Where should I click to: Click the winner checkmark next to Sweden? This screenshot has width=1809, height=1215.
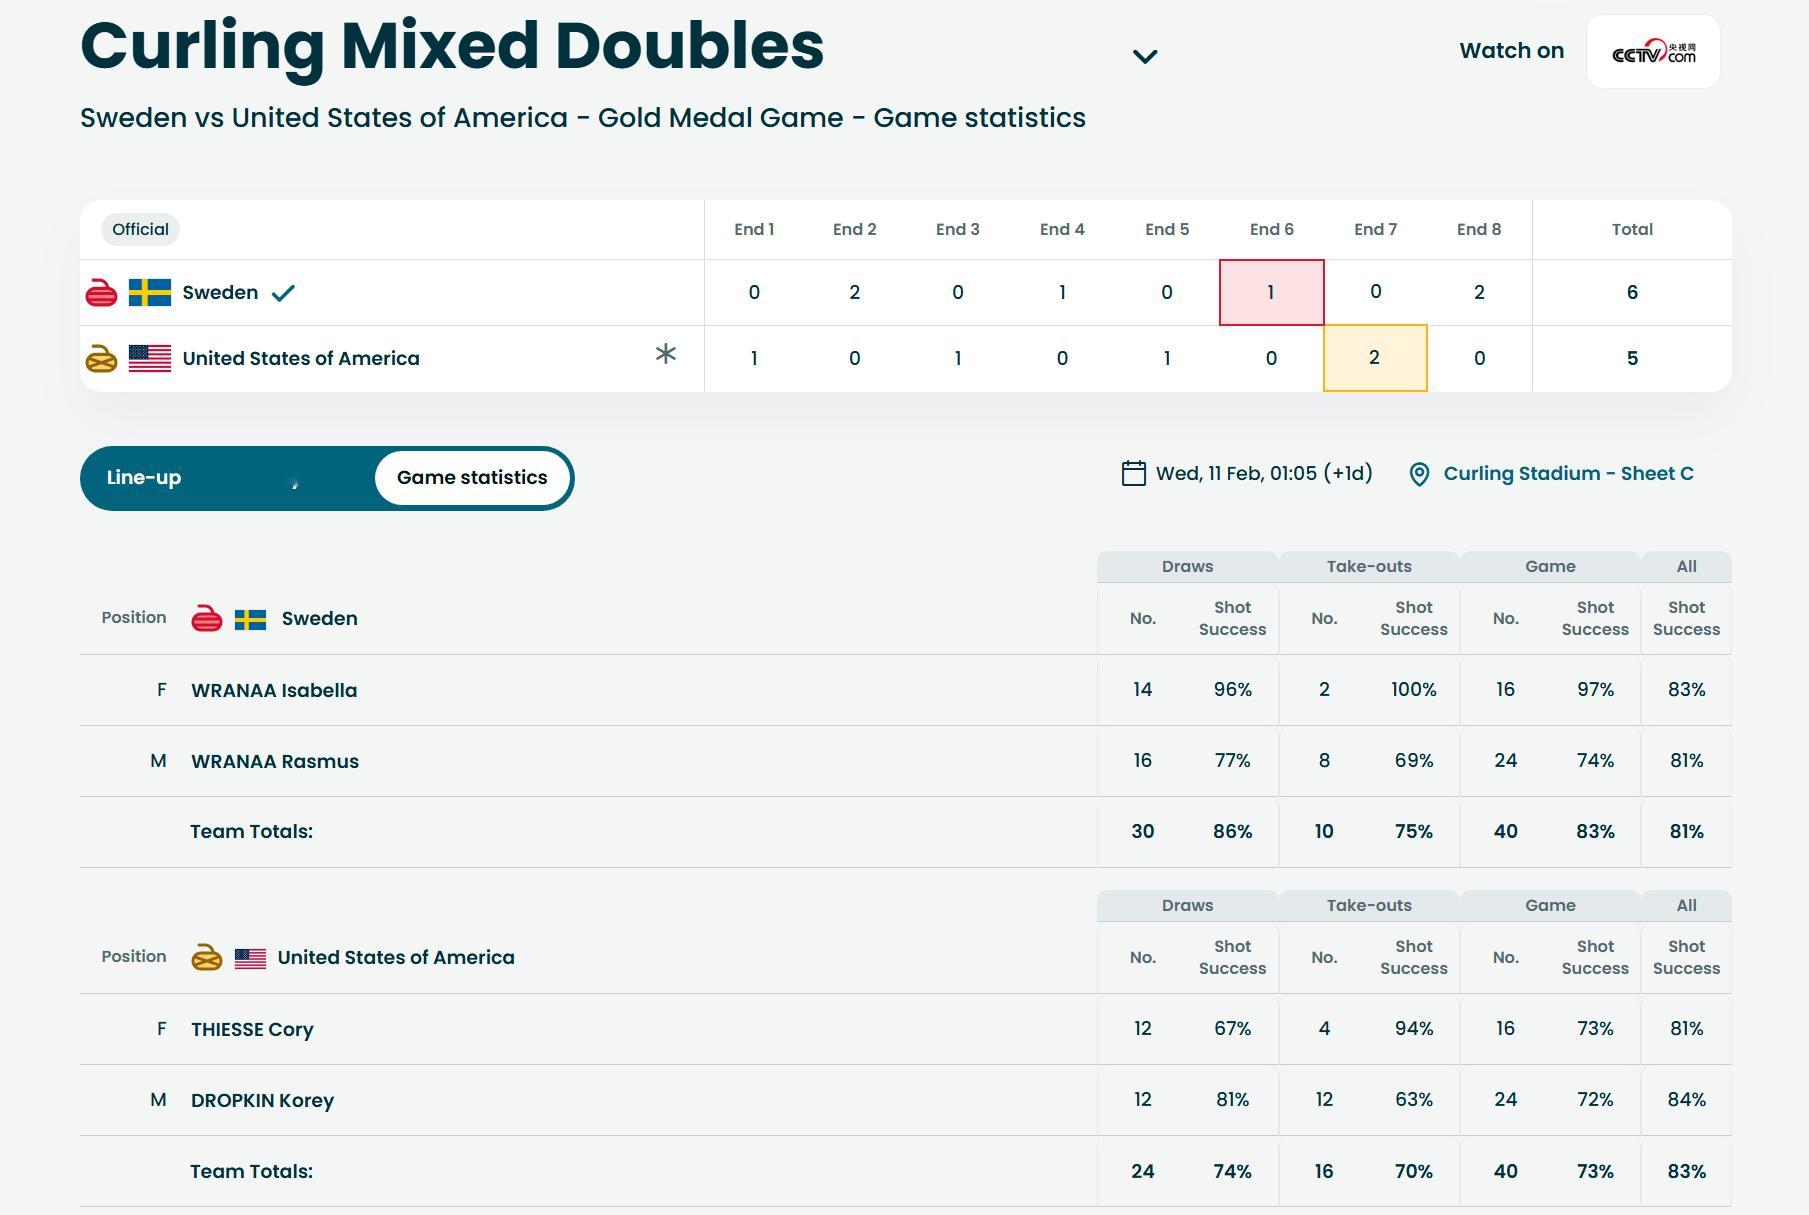(283, 293)
